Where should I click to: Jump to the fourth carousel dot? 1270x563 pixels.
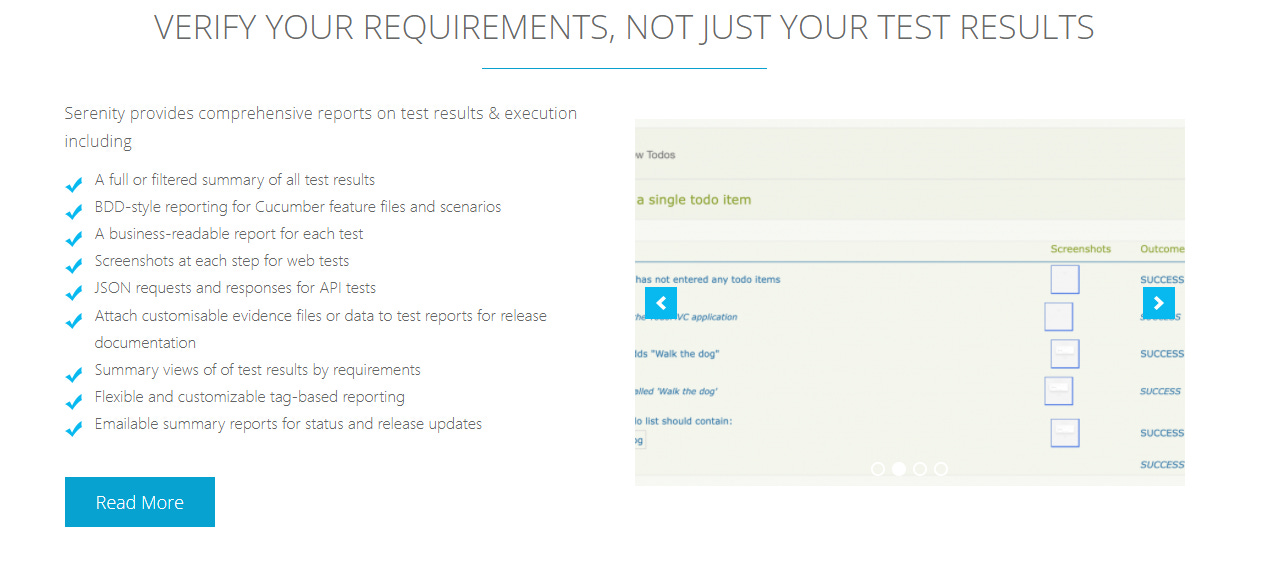coord(941,468)
